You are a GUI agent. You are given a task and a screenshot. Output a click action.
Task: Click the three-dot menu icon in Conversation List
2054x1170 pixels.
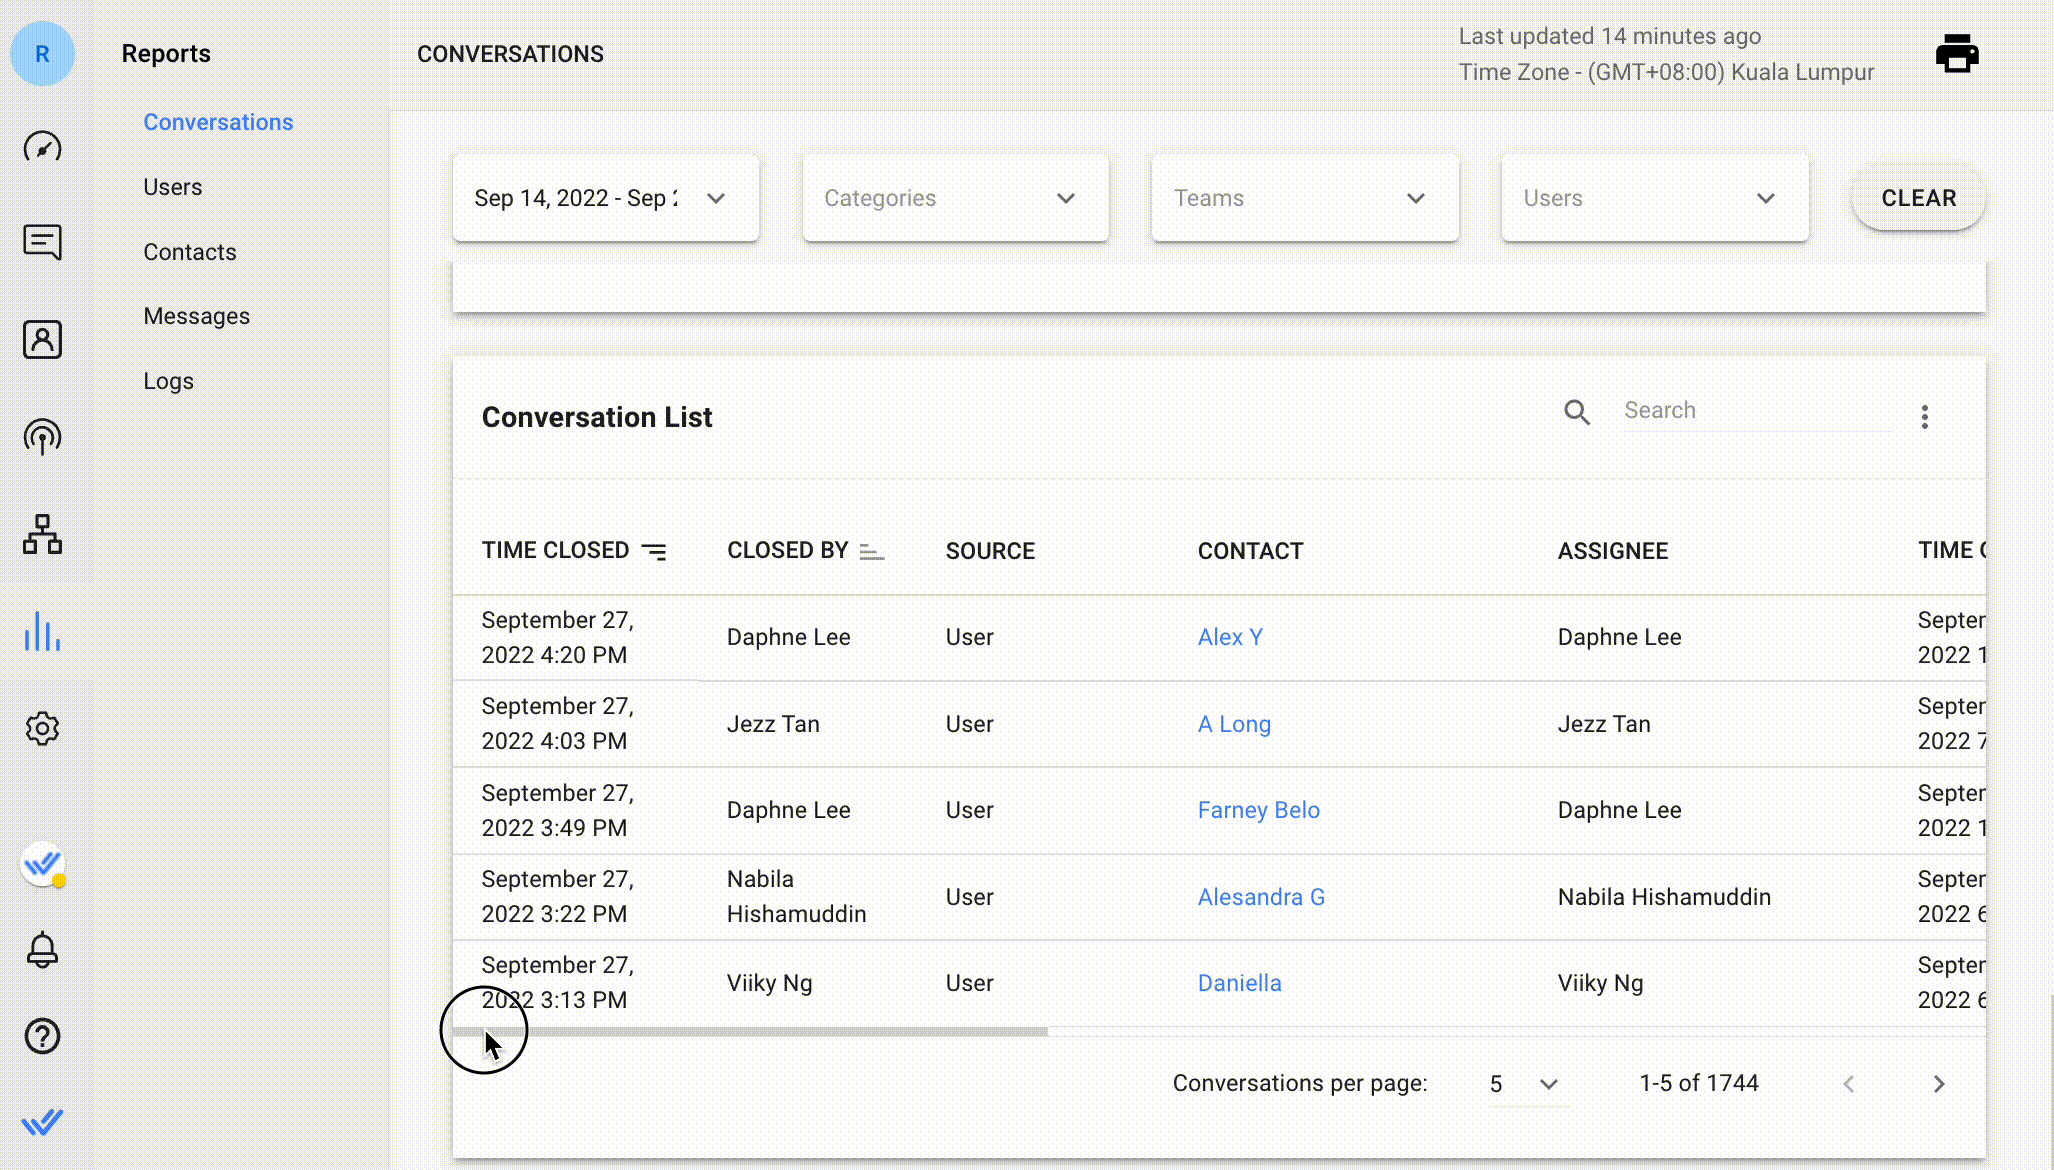[x=1924, y=416]
